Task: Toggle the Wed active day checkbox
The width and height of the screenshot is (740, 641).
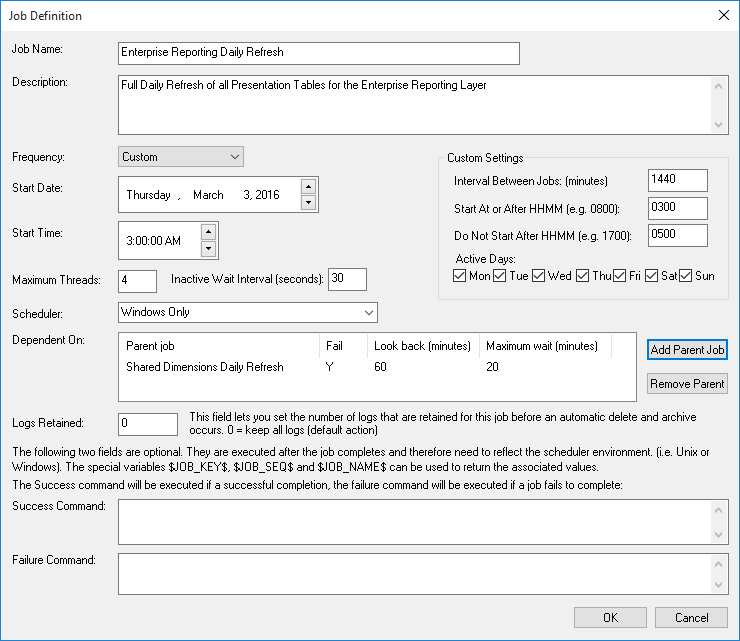Action: 538,276
